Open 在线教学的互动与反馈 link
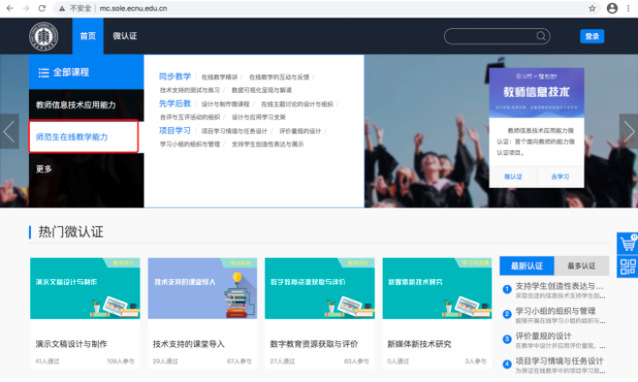Image resolution: width=638 pixels, height=382 pixels. point(279,77)
